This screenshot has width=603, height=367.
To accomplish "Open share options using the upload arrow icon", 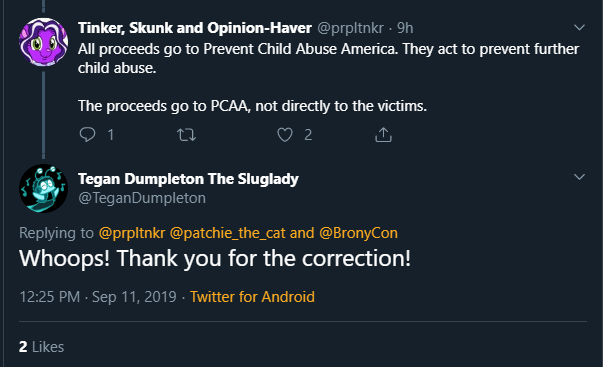I will pos(383,135).
